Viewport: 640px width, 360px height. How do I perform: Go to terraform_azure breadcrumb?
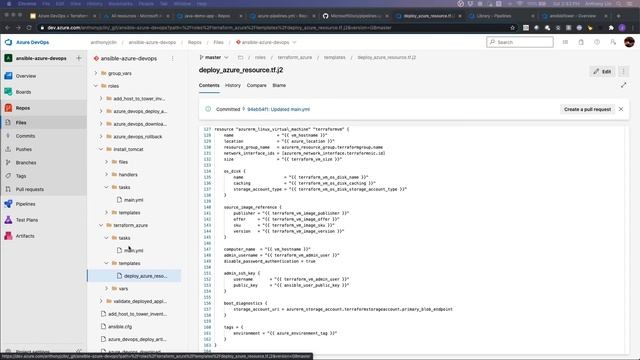[295, 58]
